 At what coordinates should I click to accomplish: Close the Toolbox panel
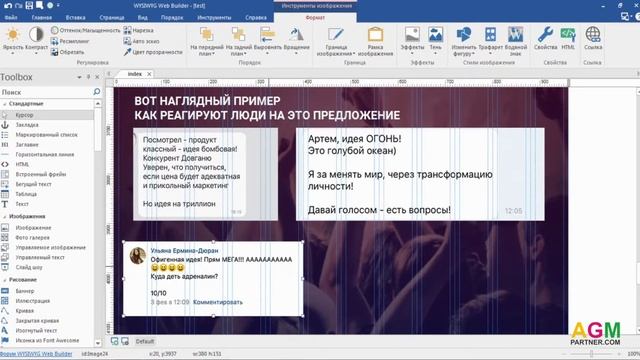97,77
